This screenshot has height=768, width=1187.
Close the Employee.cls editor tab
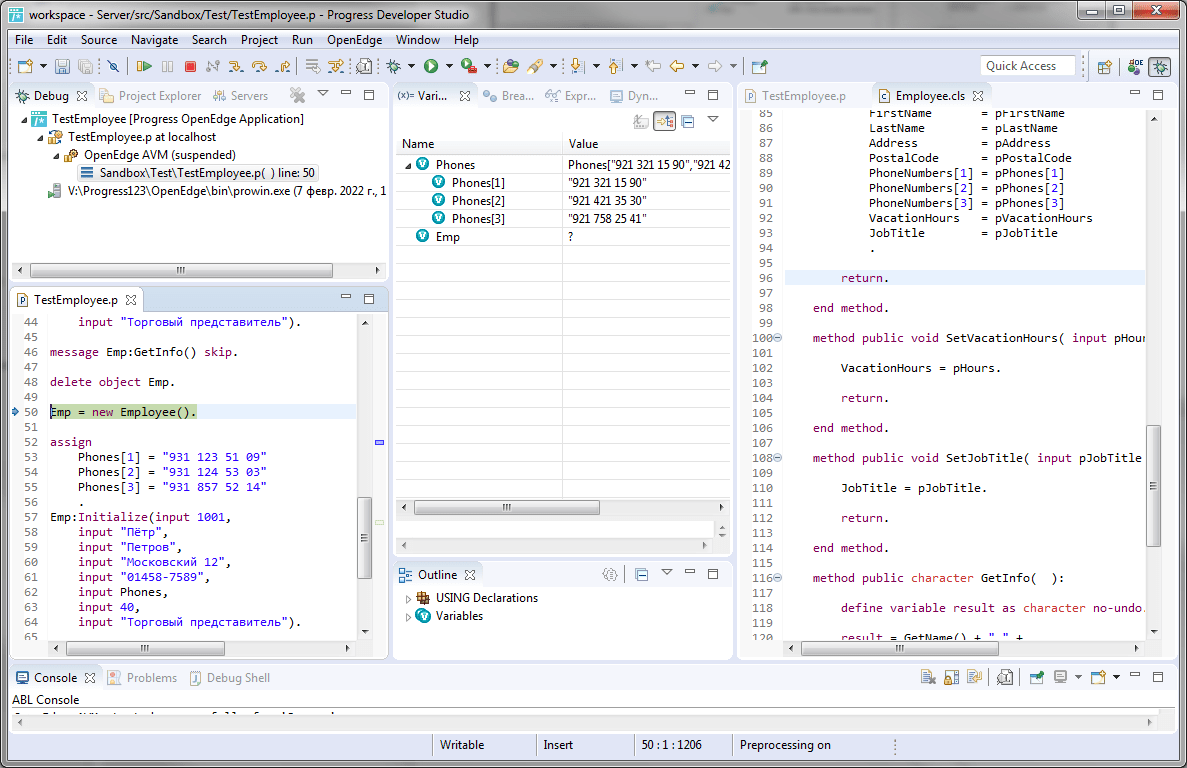[x=978, y=96]
